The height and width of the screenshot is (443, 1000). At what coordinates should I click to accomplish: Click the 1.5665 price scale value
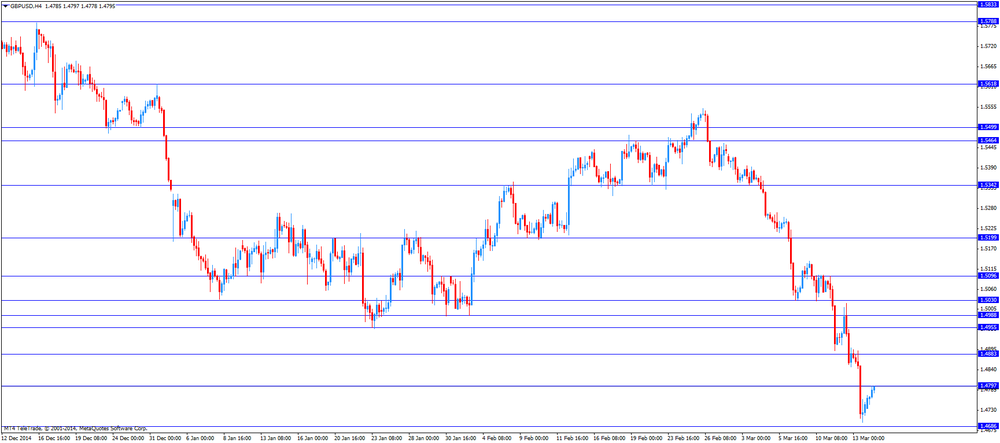pyautogui.click(x=990, y=66)
